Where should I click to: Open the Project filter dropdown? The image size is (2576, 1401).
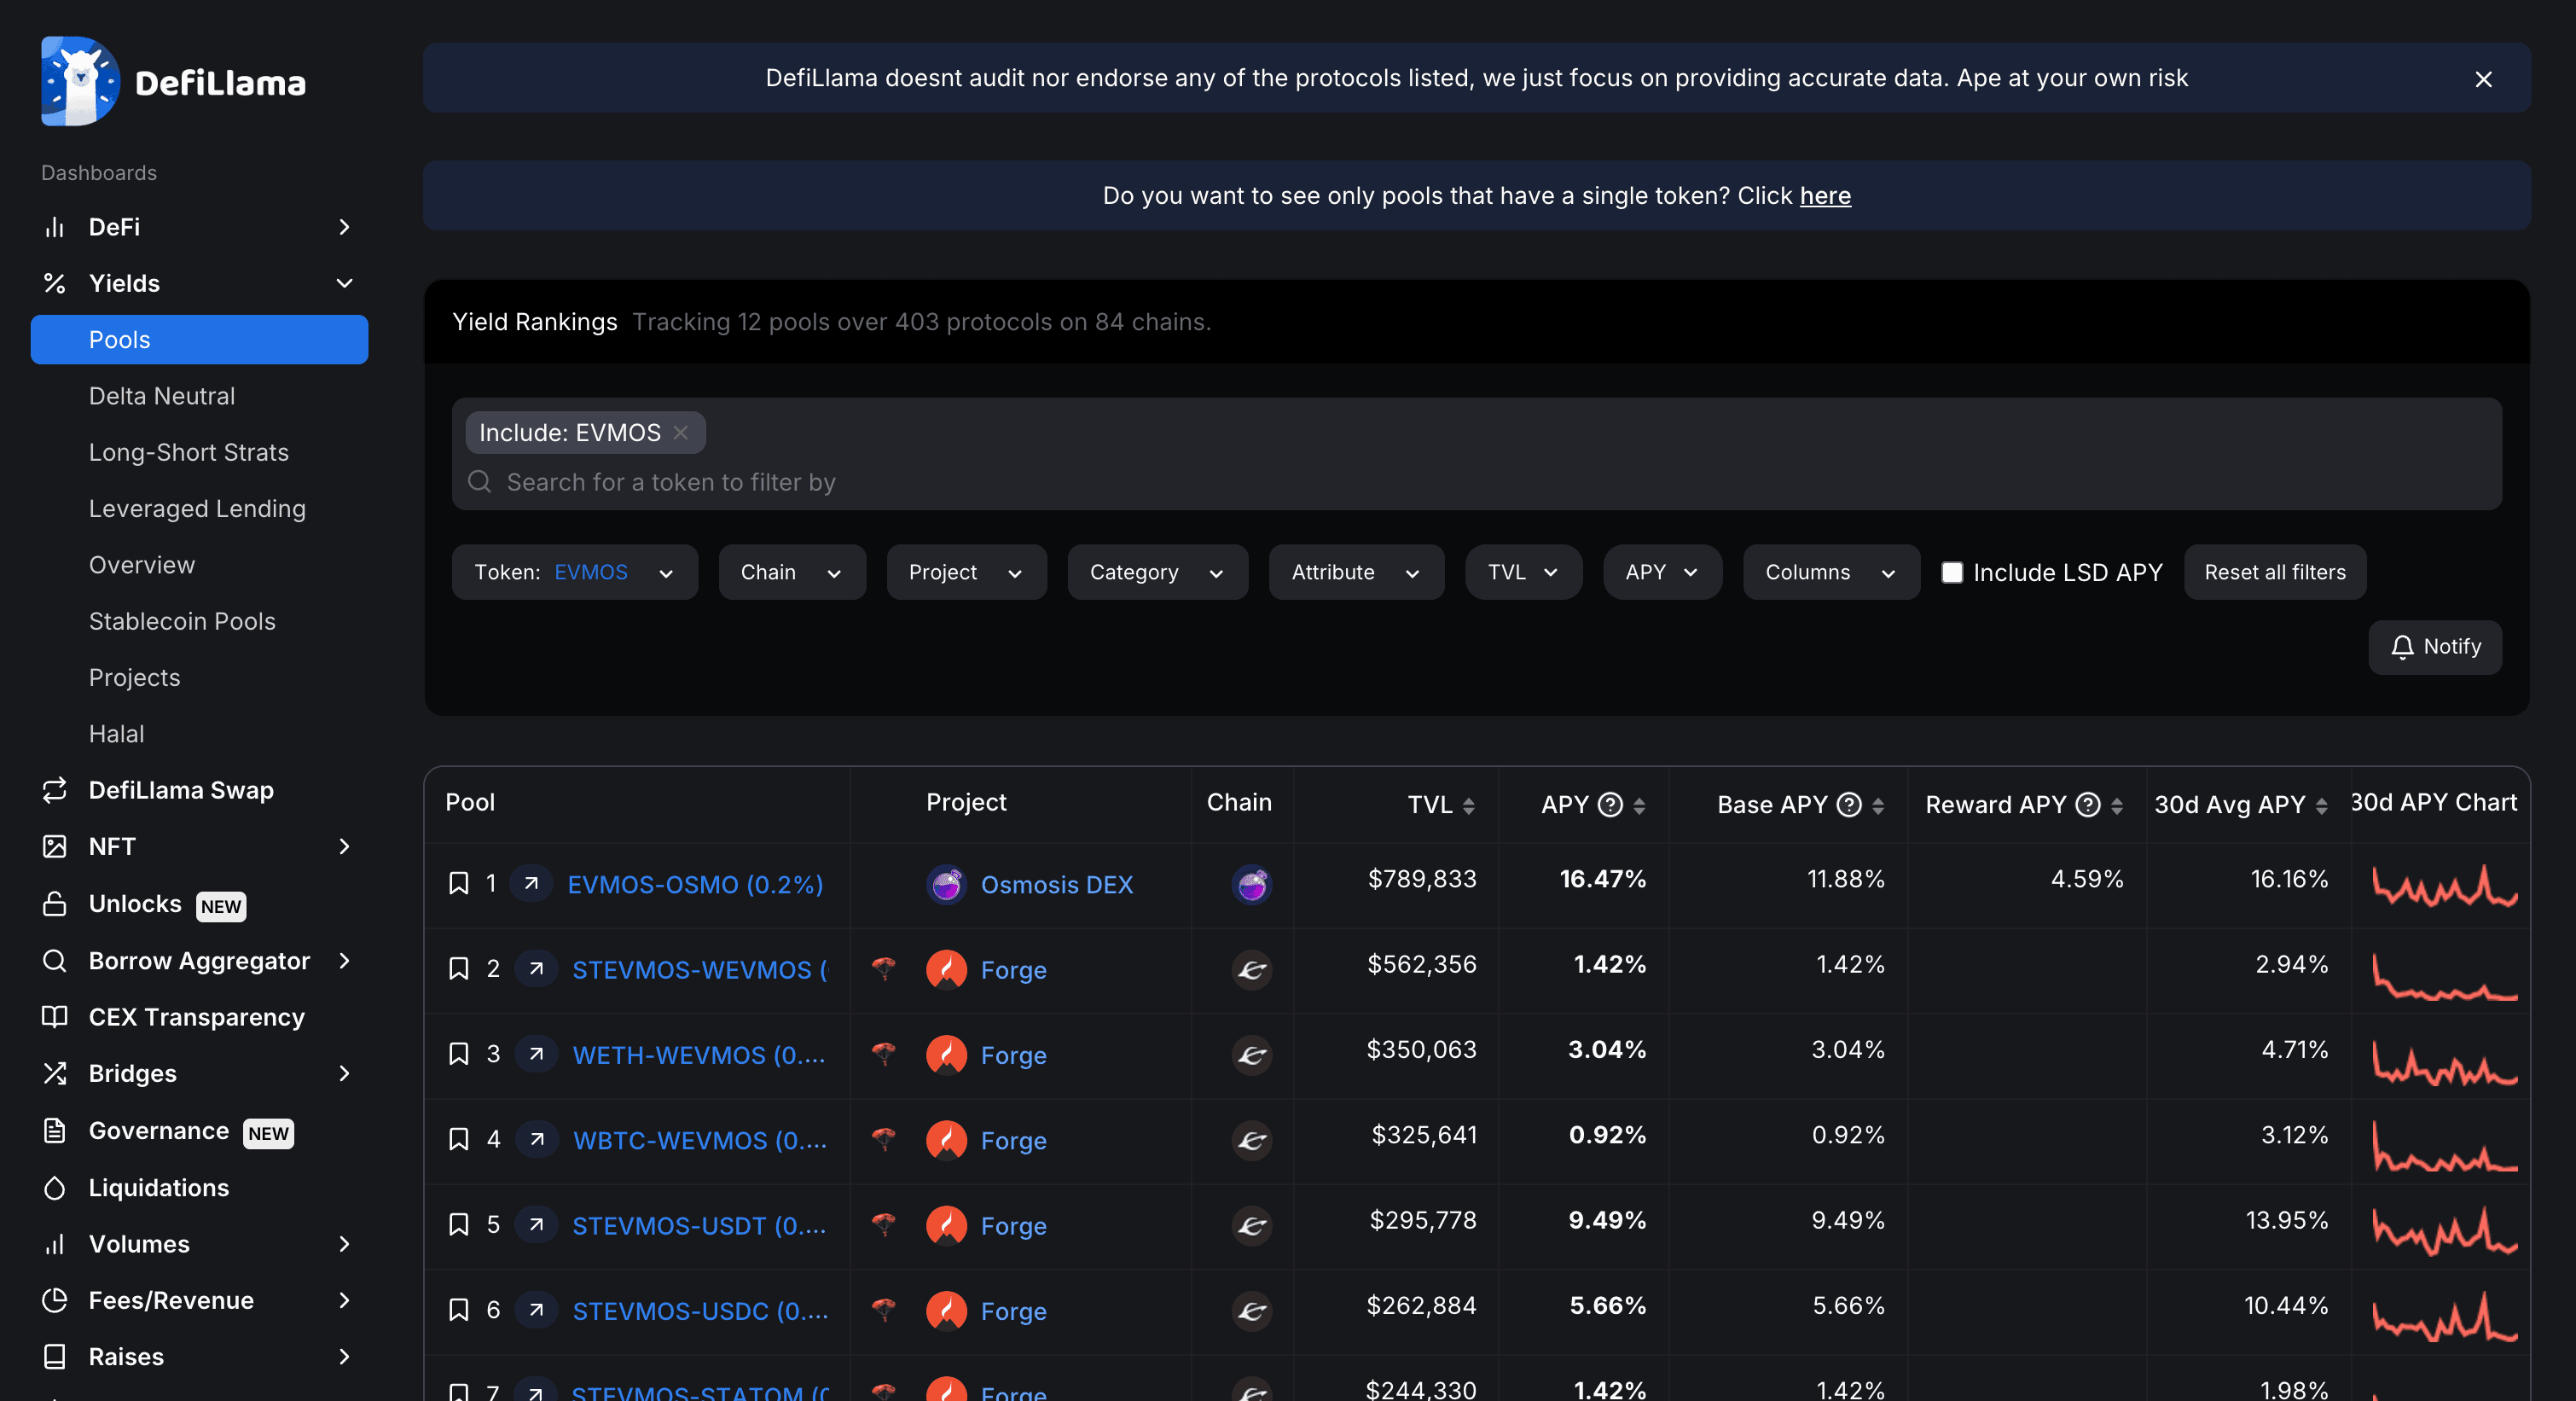966,572
